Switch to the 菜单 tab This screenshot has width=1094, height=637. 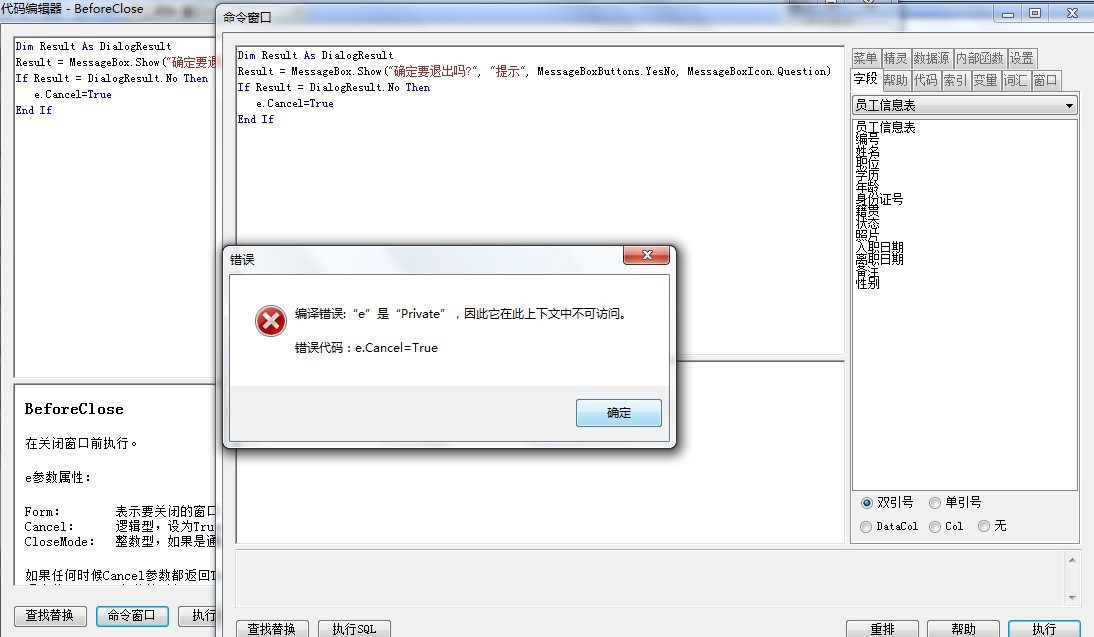866,58
